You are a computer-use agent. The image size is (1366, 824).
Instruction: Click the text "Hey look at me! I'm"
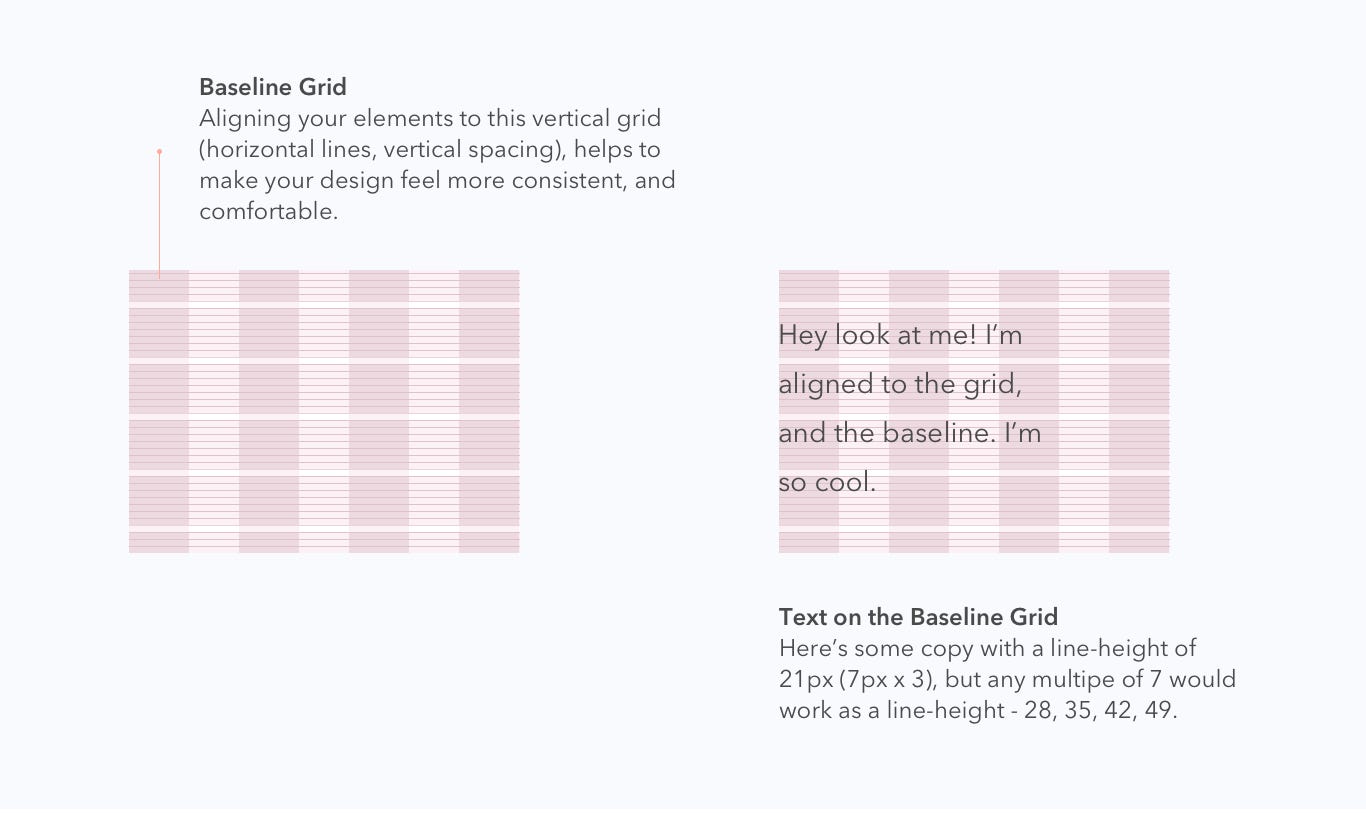(900, 334)
